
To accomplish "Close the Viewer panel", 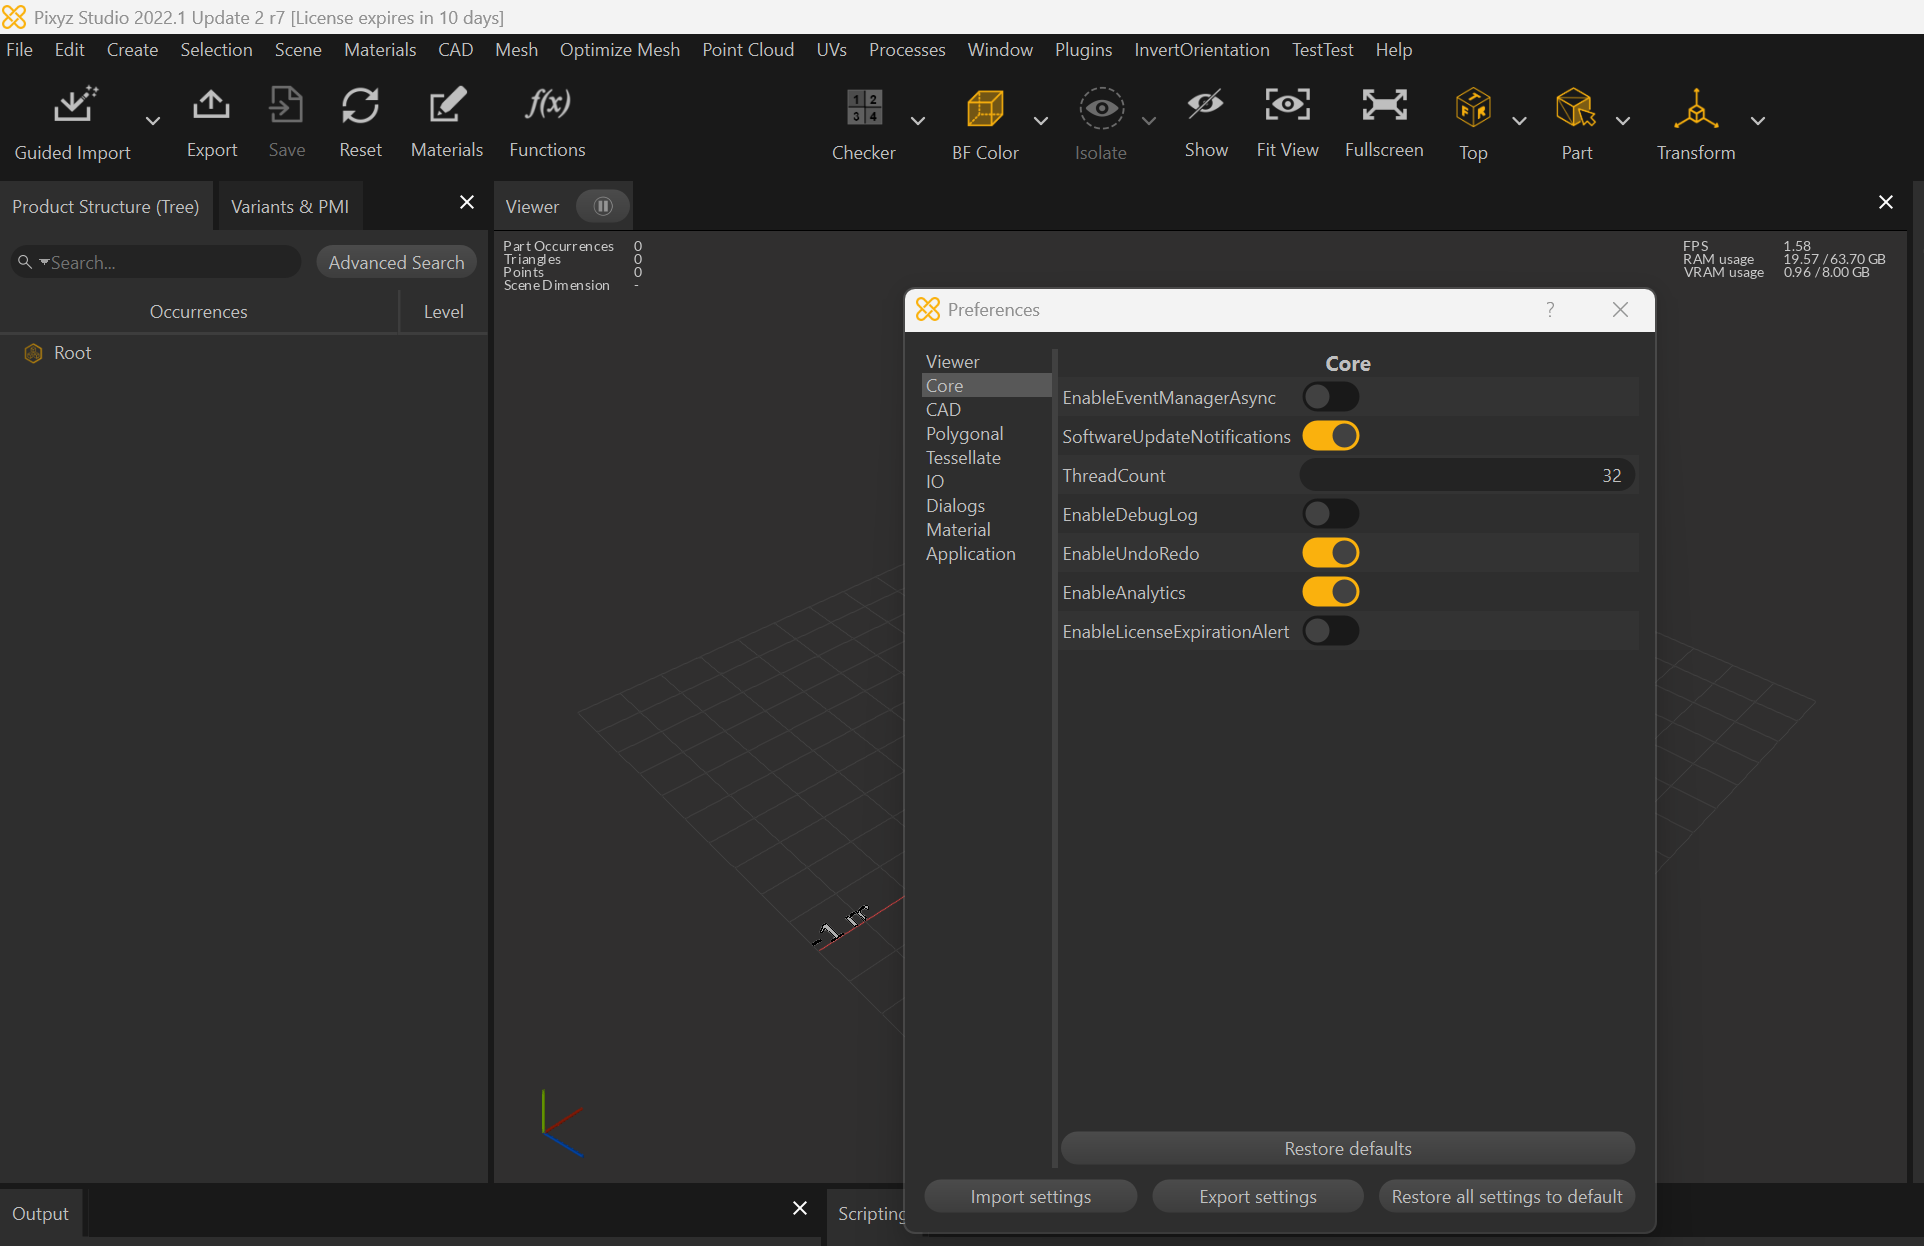I will click(1886, 202).
